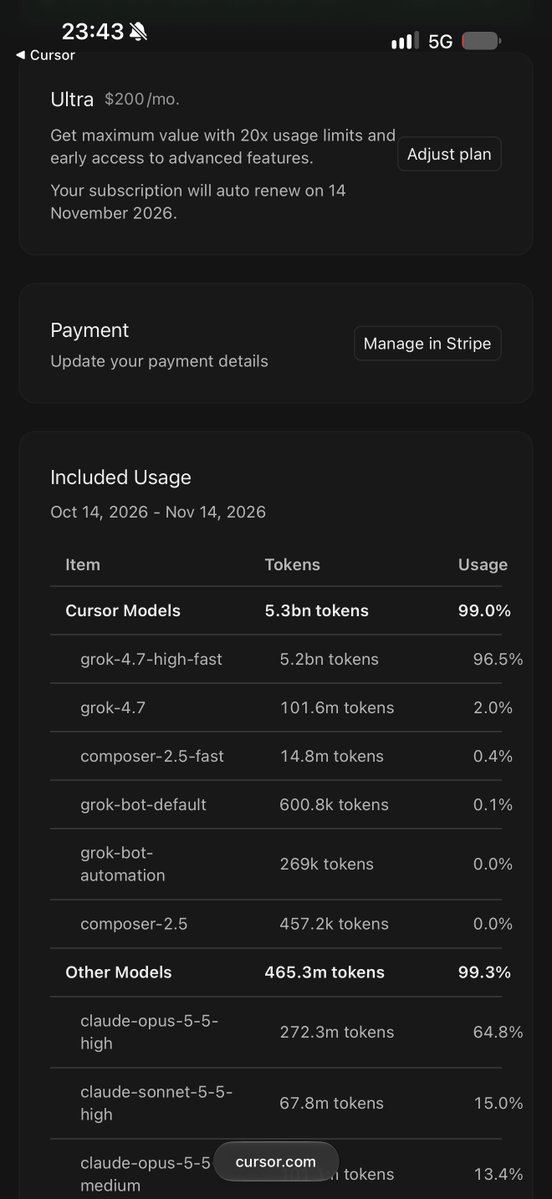Viewport: 552px width, 1199px height.
Task: Tap the grok-4.7-high-fast usage row
Action: 276,659
